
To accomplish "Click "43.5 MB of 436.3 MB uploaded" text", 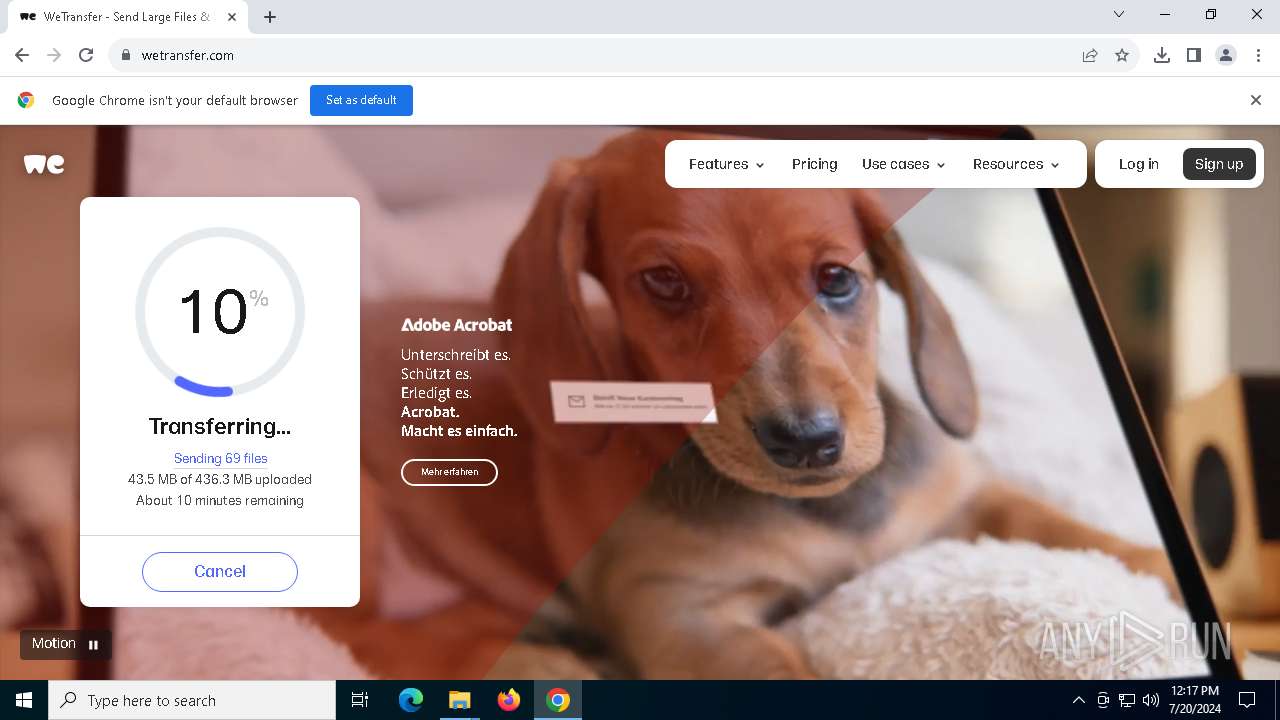I will 220,479.
